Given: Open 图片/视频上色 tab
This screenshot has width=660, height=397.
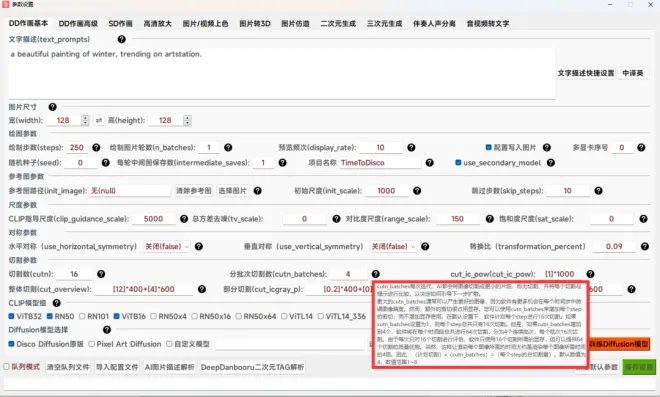Looking at the screenshot, I should (205, 24).
